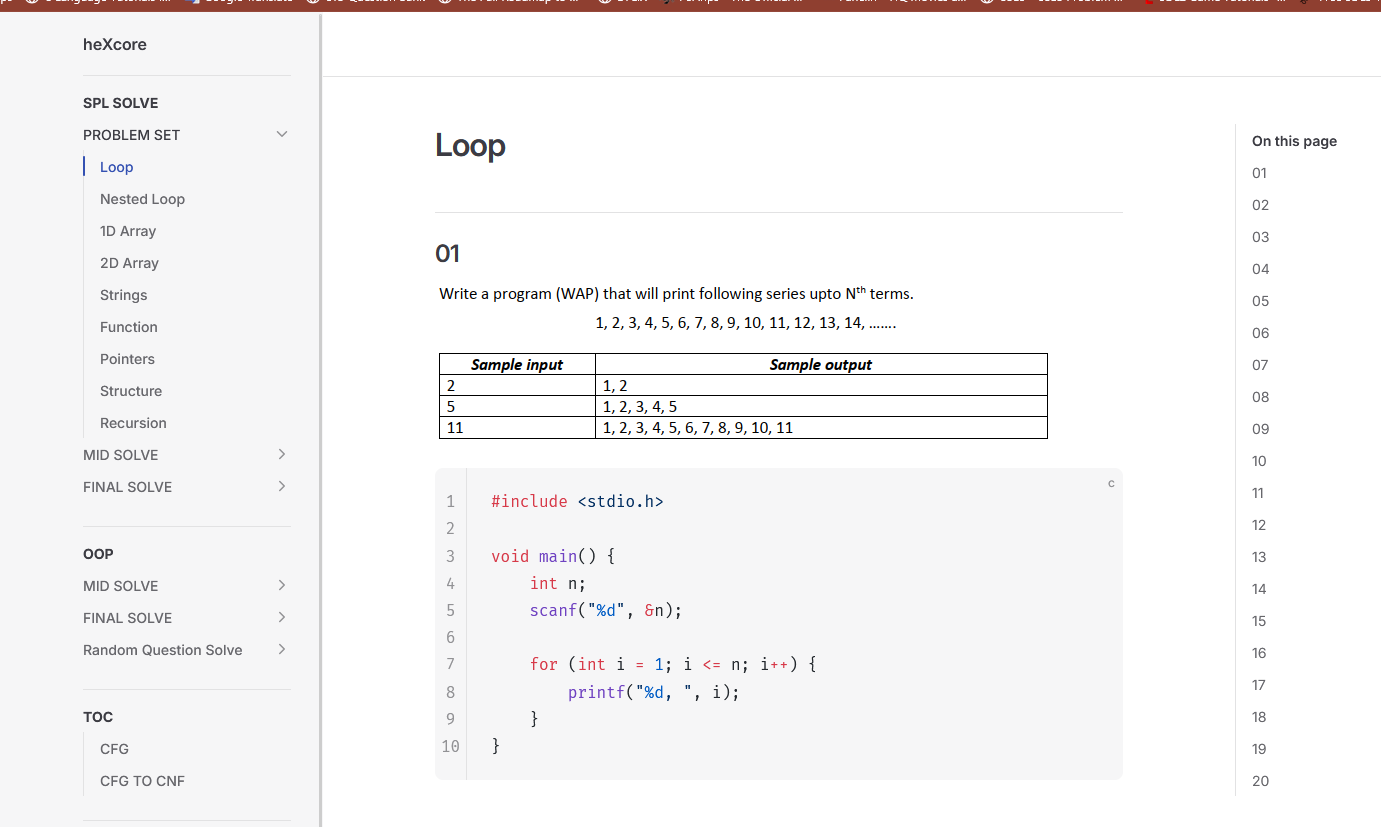Image resolution: width=1381 pixels, height=827 pixels.
Task: Click FINAL SOLVE under SPL SOLVE
Action: tap(127, 487)
